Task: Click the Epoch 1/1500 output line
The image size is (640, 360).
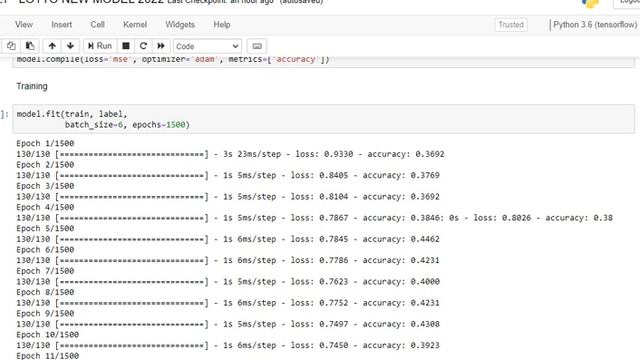Action: (45, 143)
